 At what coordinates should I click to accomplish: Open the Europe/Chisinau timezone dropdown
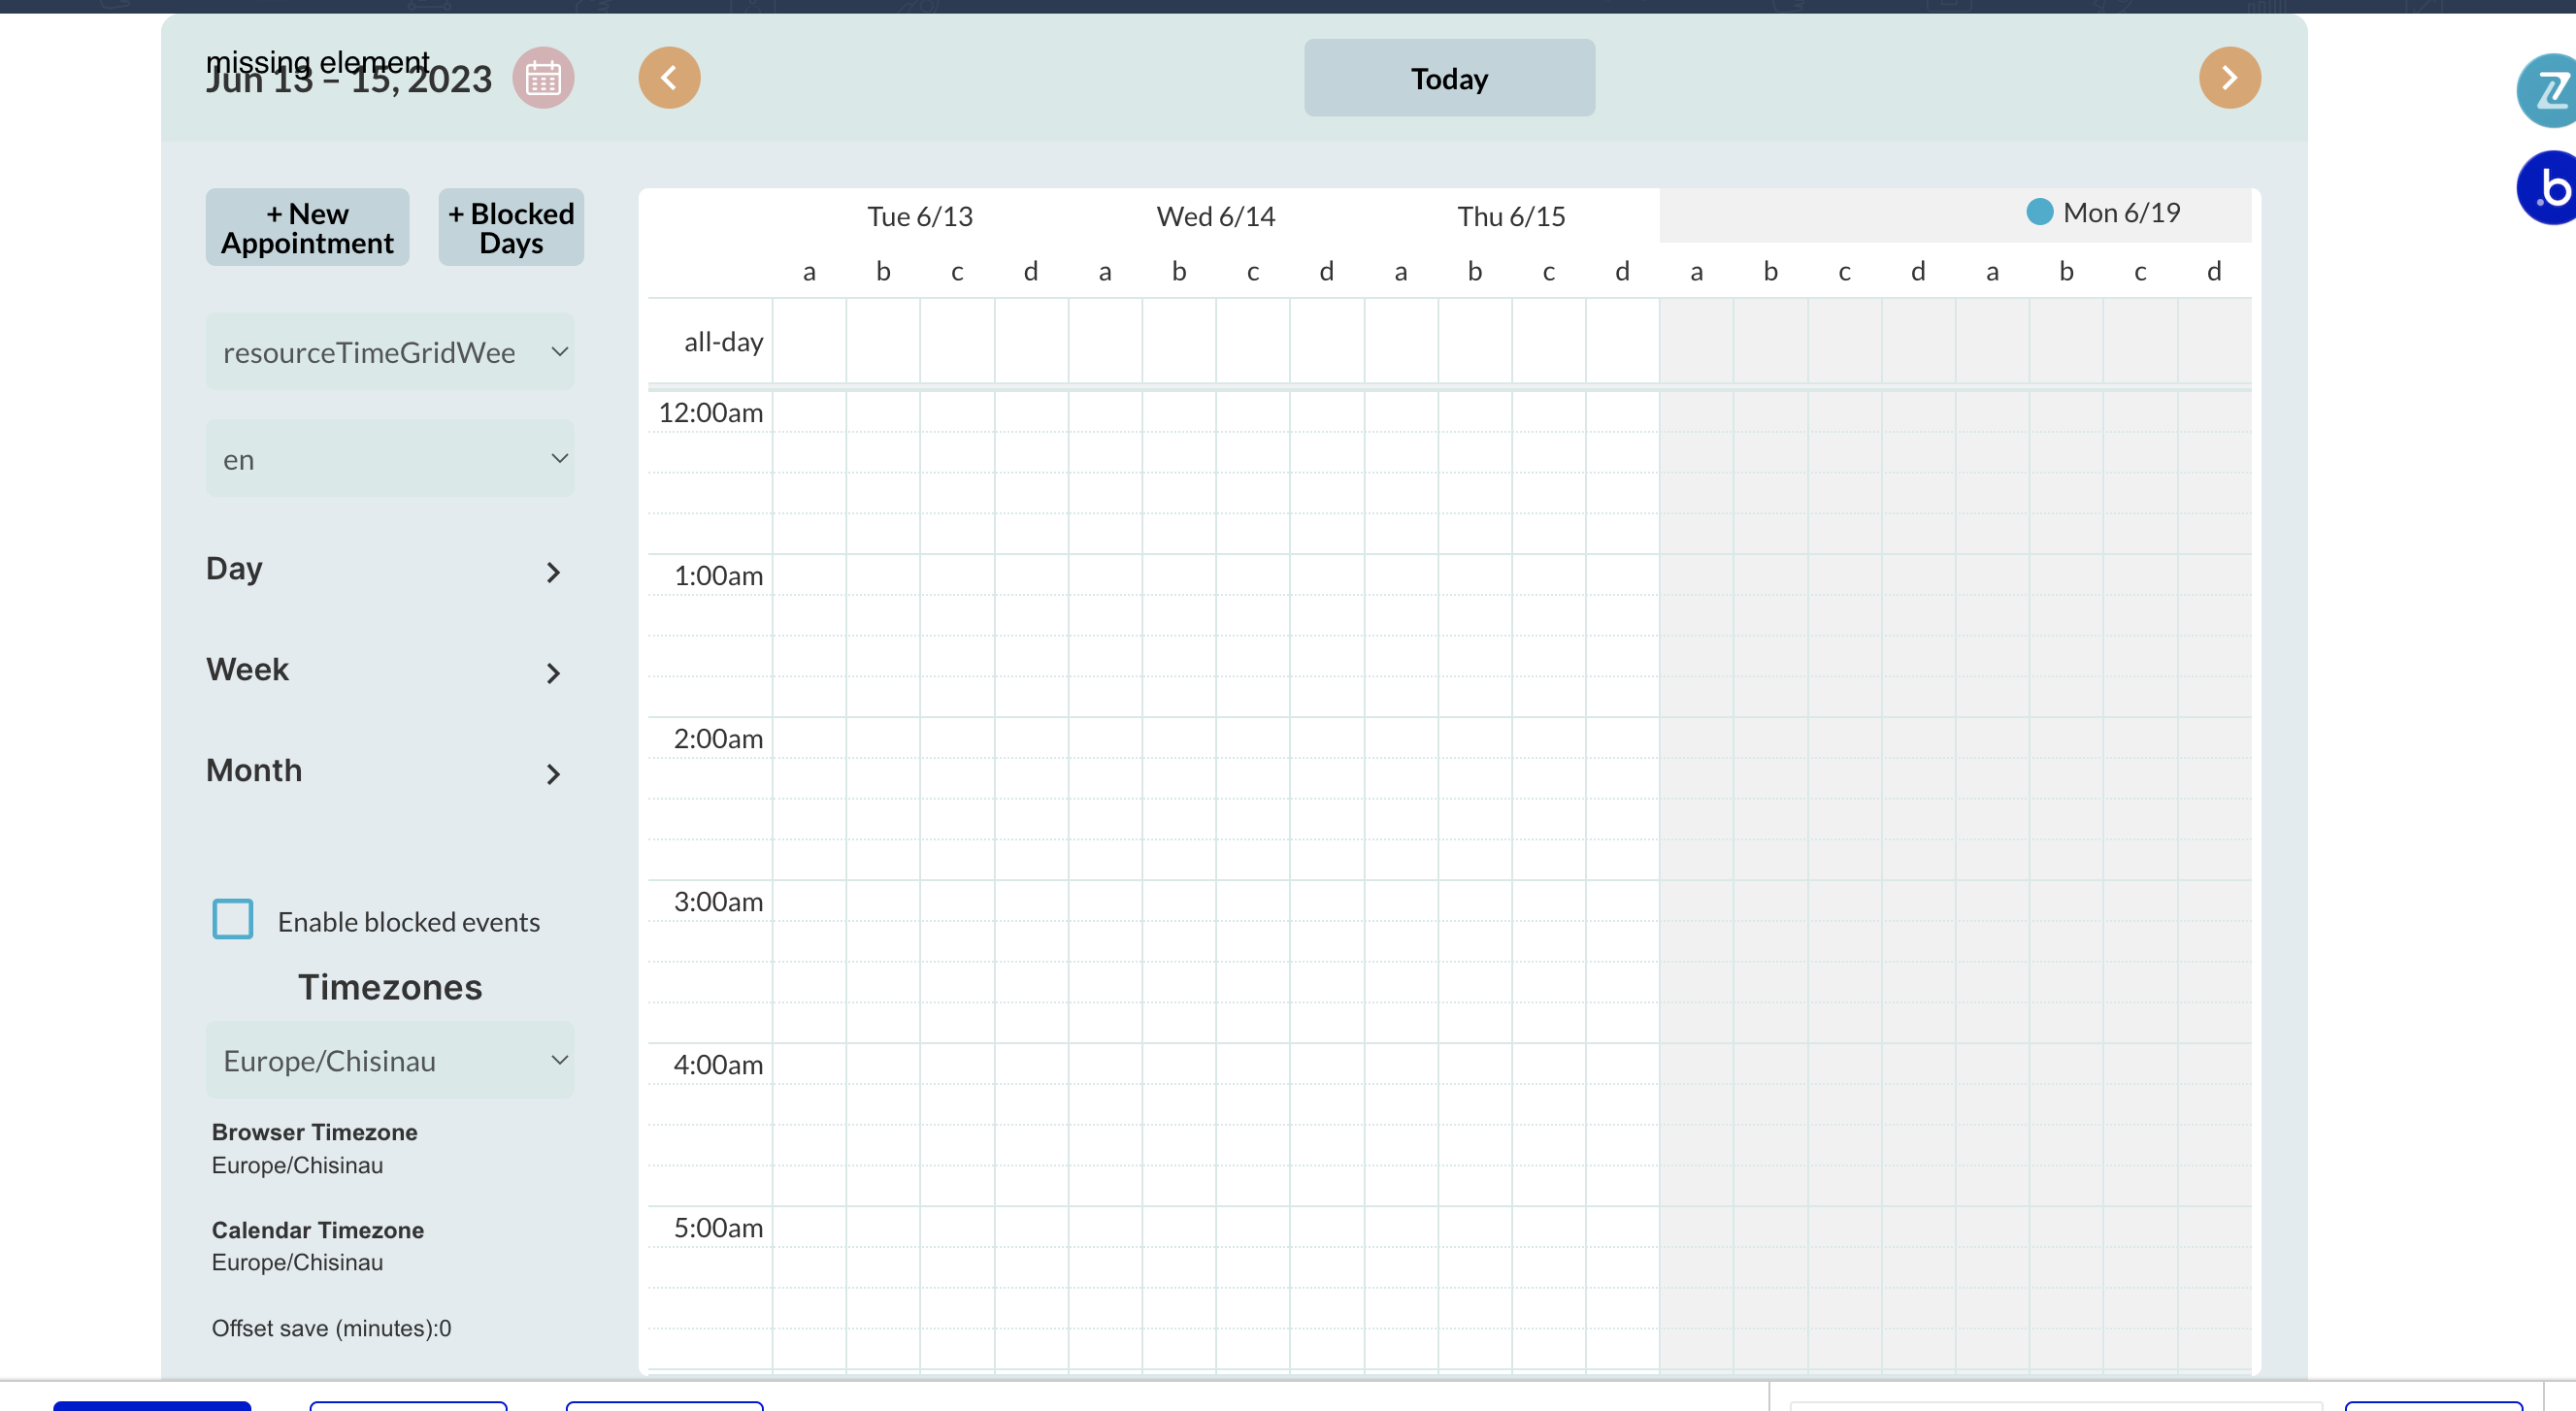click(390, 1060)
